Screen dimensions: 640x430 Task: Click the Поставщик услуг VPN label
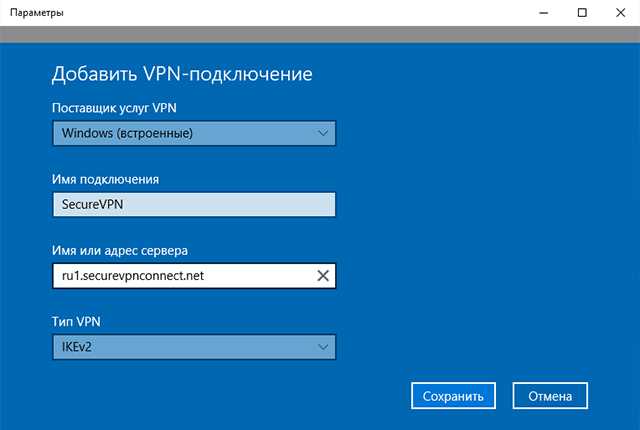click(x=114, y=108)
